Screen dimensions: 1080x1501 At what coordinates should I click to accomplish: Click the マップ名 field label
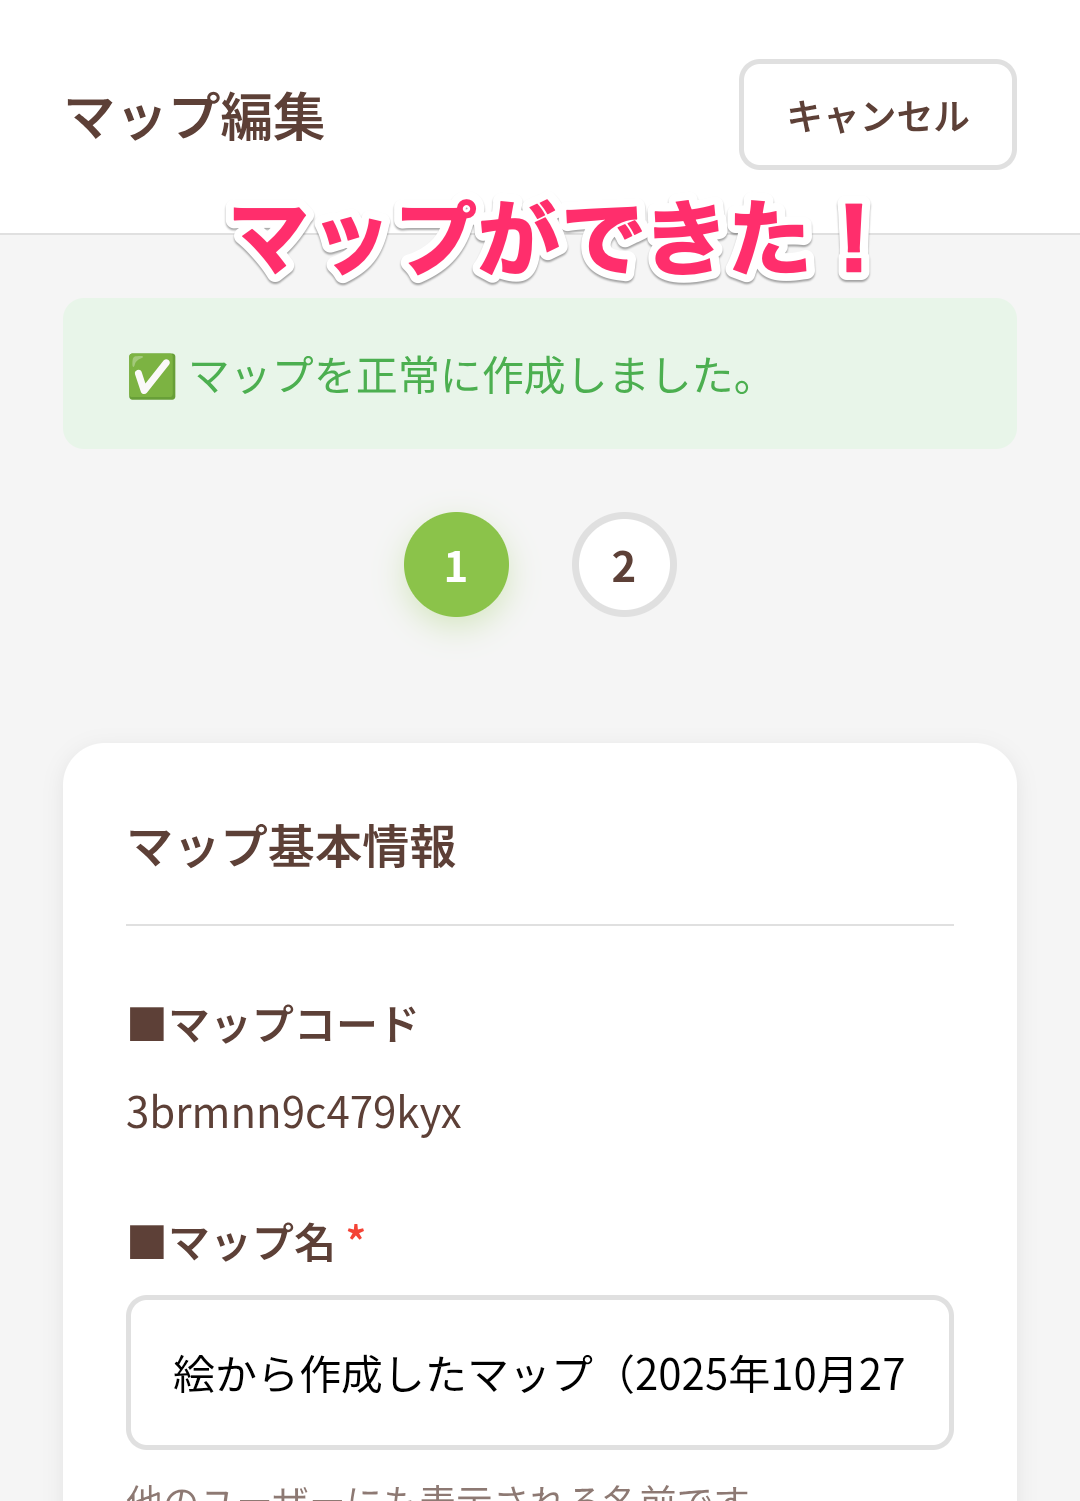(251, 1243)
